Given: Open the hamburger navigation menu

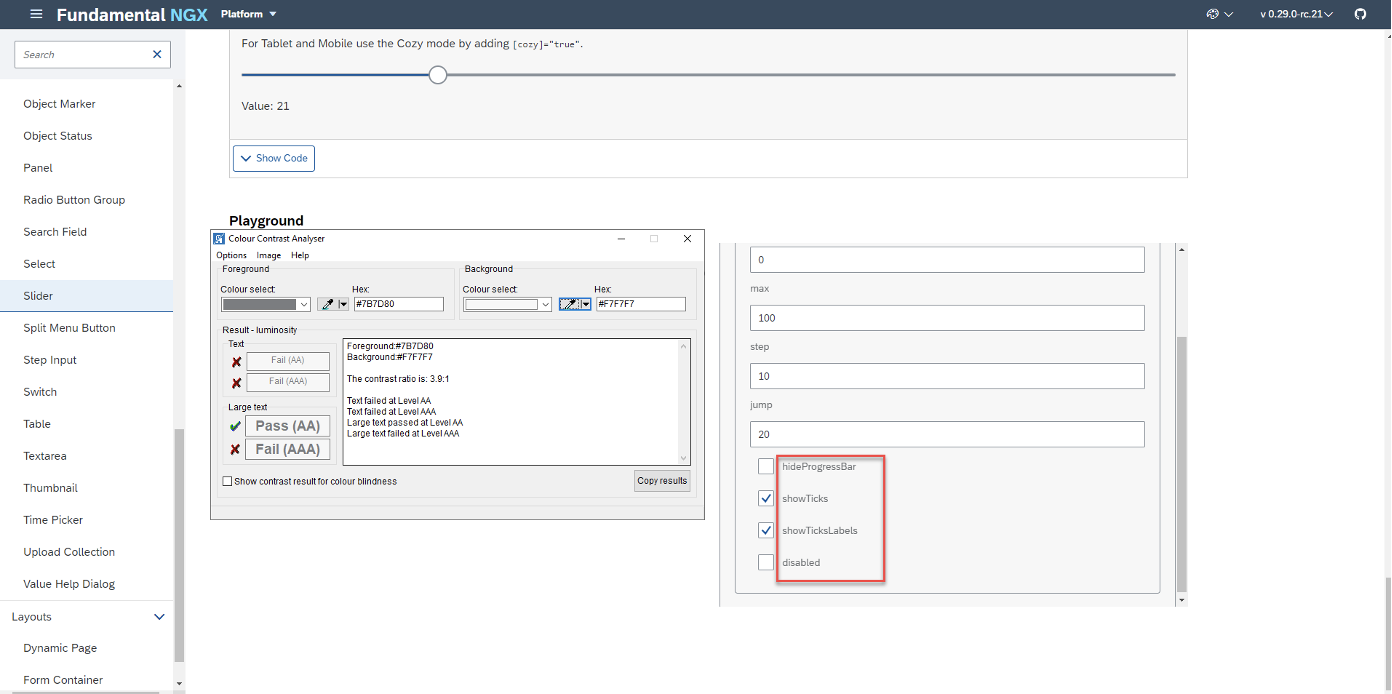Looking at the screenshot, I should [x=36, y=14].
